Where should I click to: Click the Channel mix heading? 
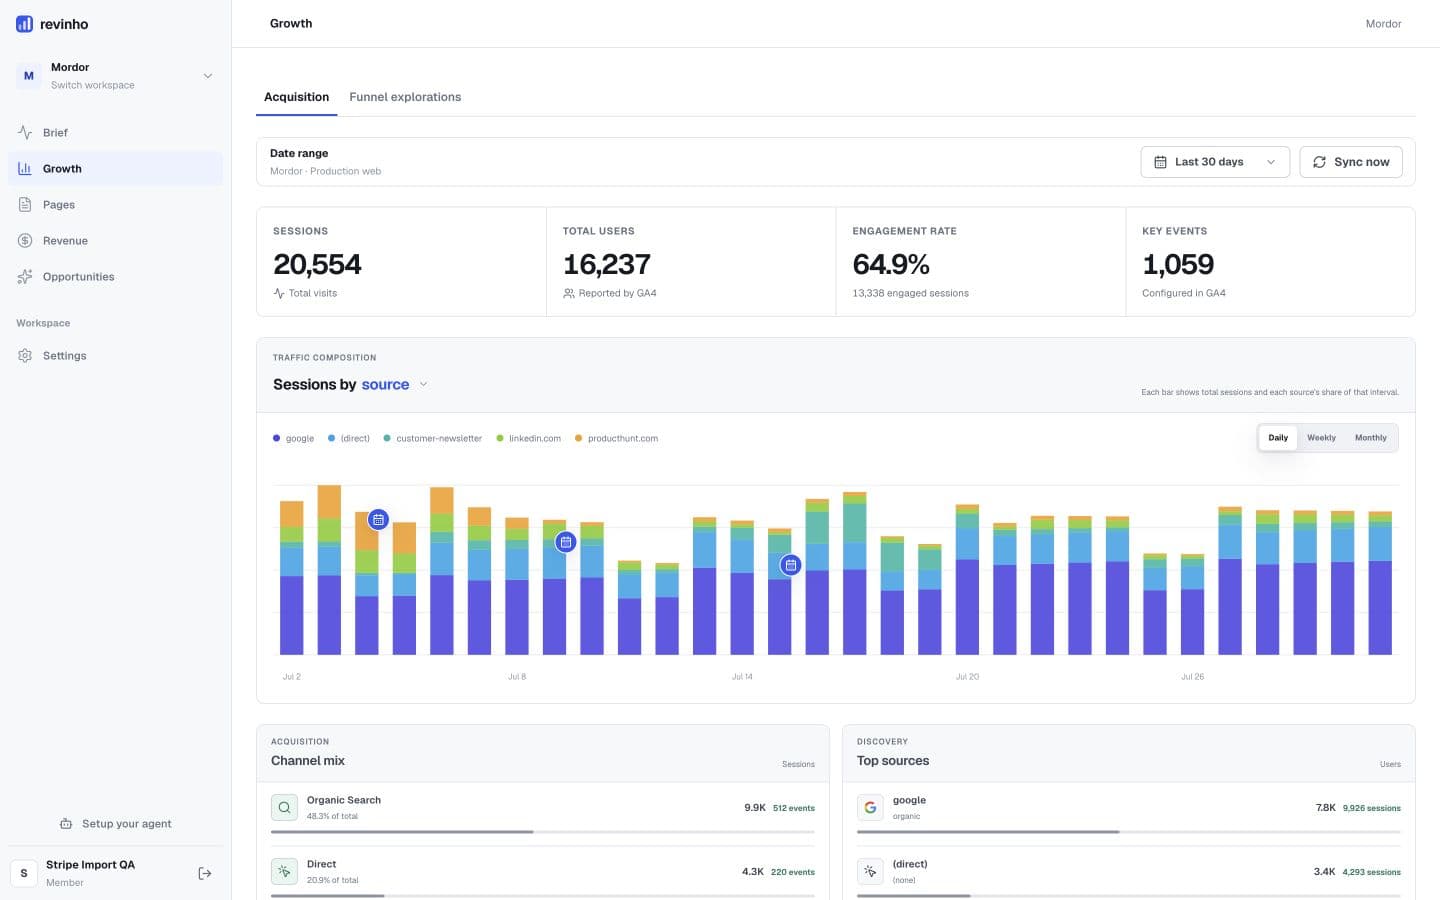coord(308,760)
